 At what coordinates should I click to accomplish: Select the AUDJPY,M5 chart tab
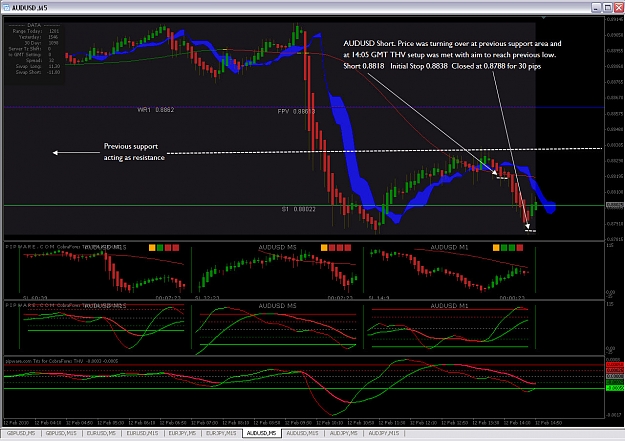343,433
